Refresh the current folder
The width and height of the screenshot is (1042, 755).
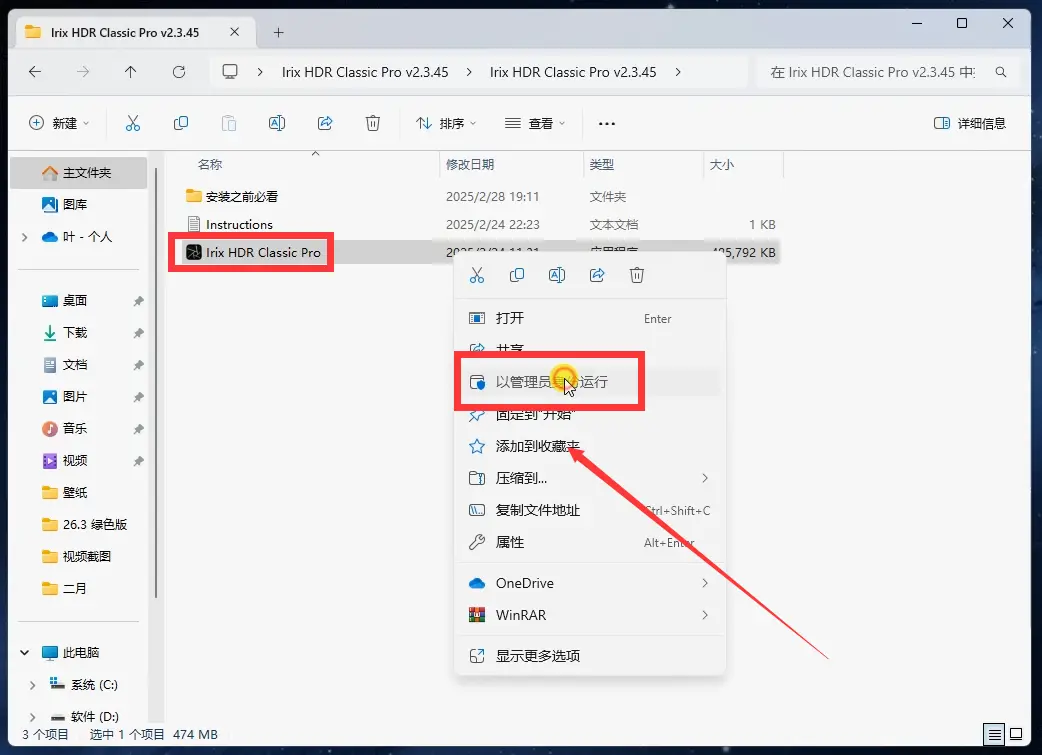pyautogui.click(x=179, y=72)
